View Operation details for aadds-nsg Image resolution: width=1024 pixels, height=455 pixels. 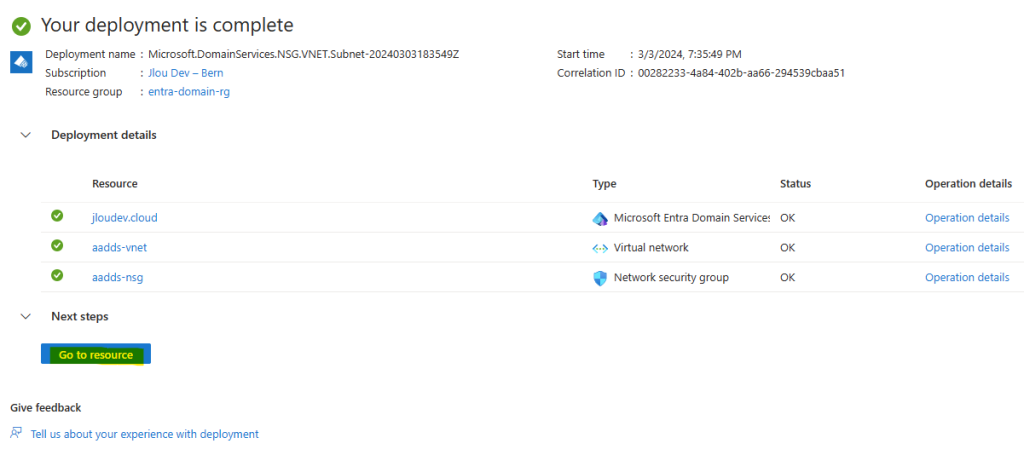point(967,277)
